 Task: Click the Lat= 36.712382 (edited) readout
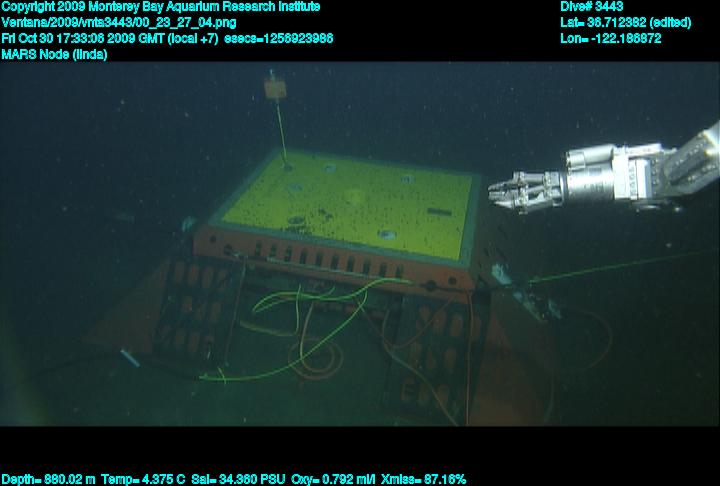tap(625, 23)
